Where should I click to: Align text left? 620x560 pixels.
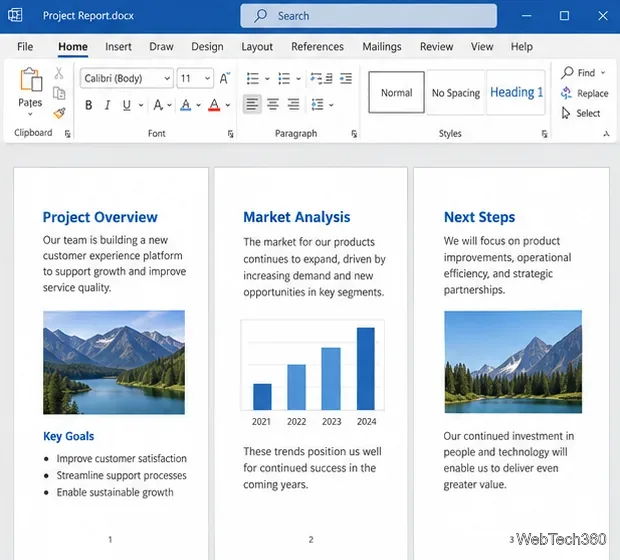(252, 104)
